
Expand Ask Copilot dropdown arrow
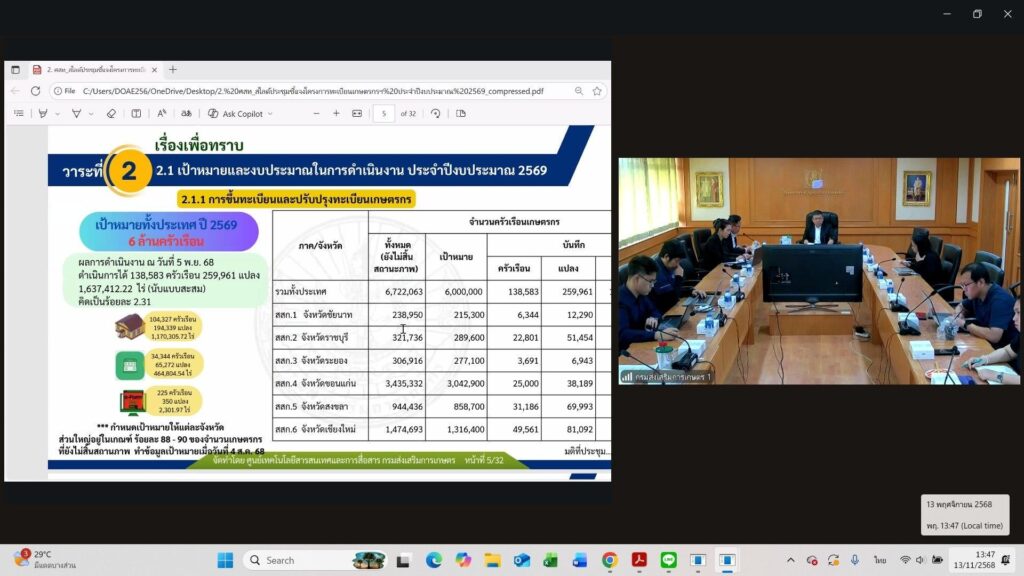[x=270, y=114]
